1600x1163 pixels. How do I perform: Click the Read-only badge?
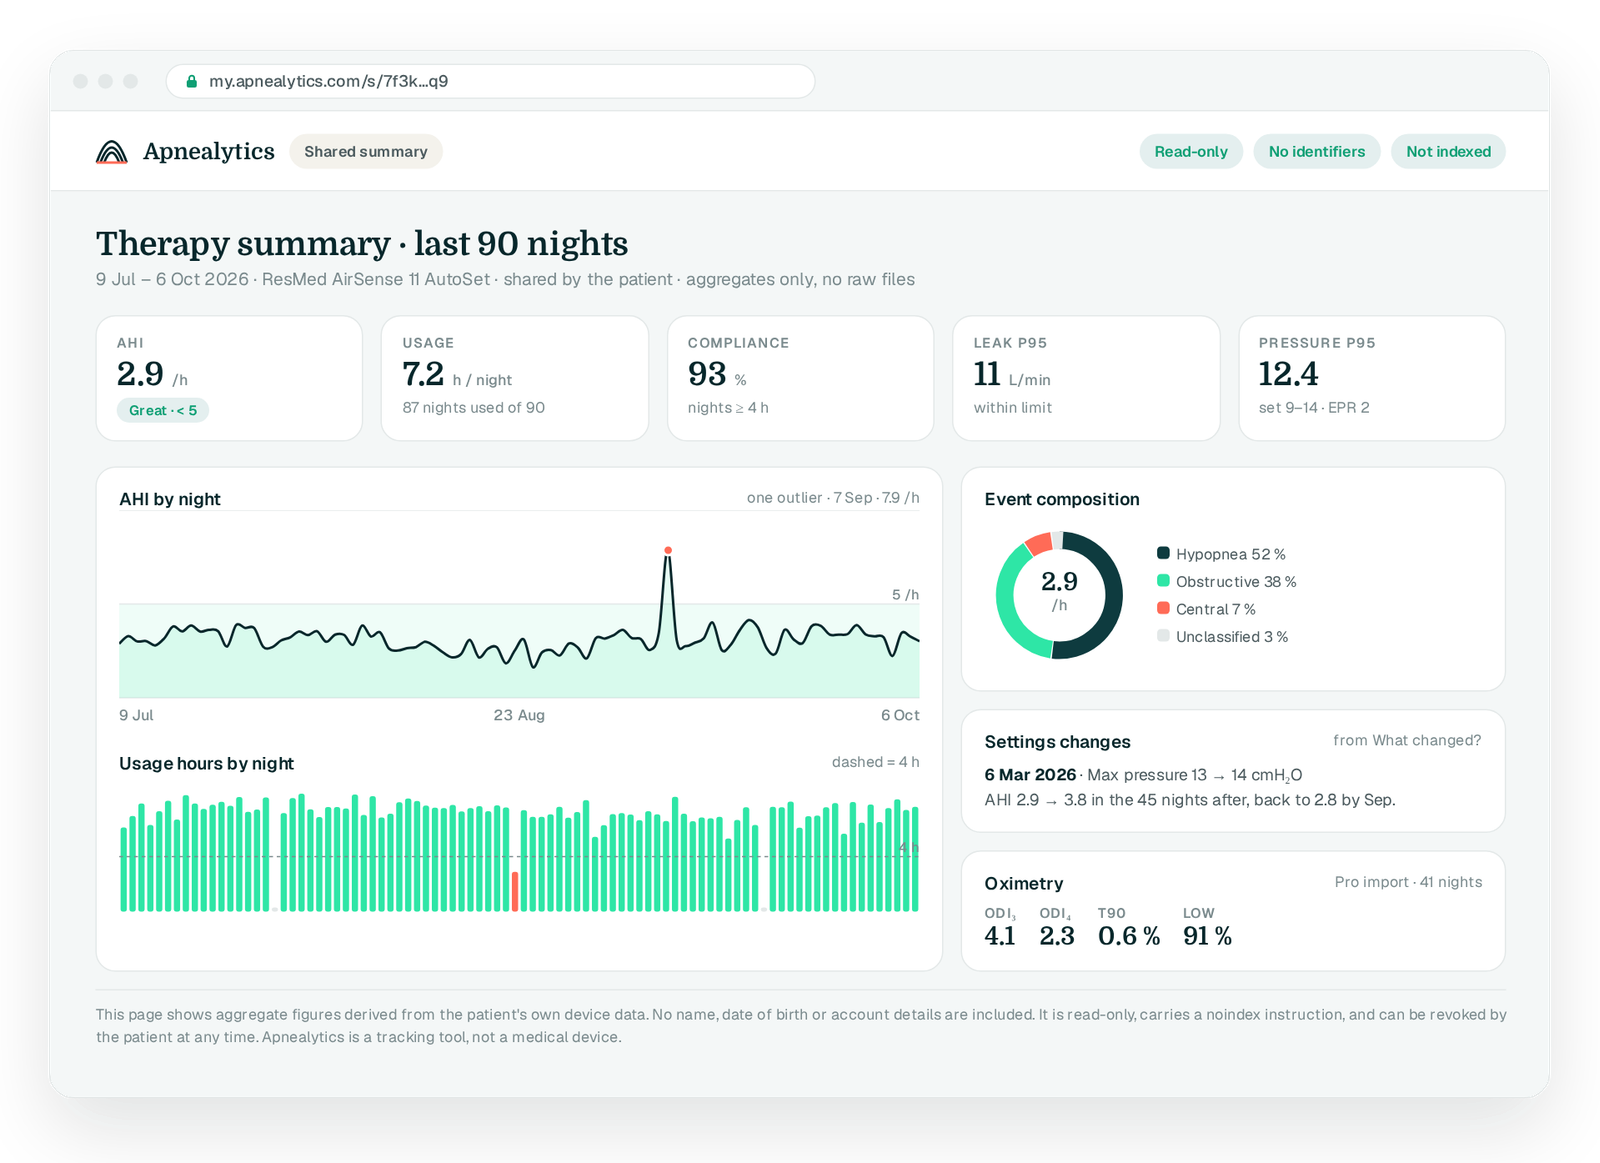pos(1191,151)
